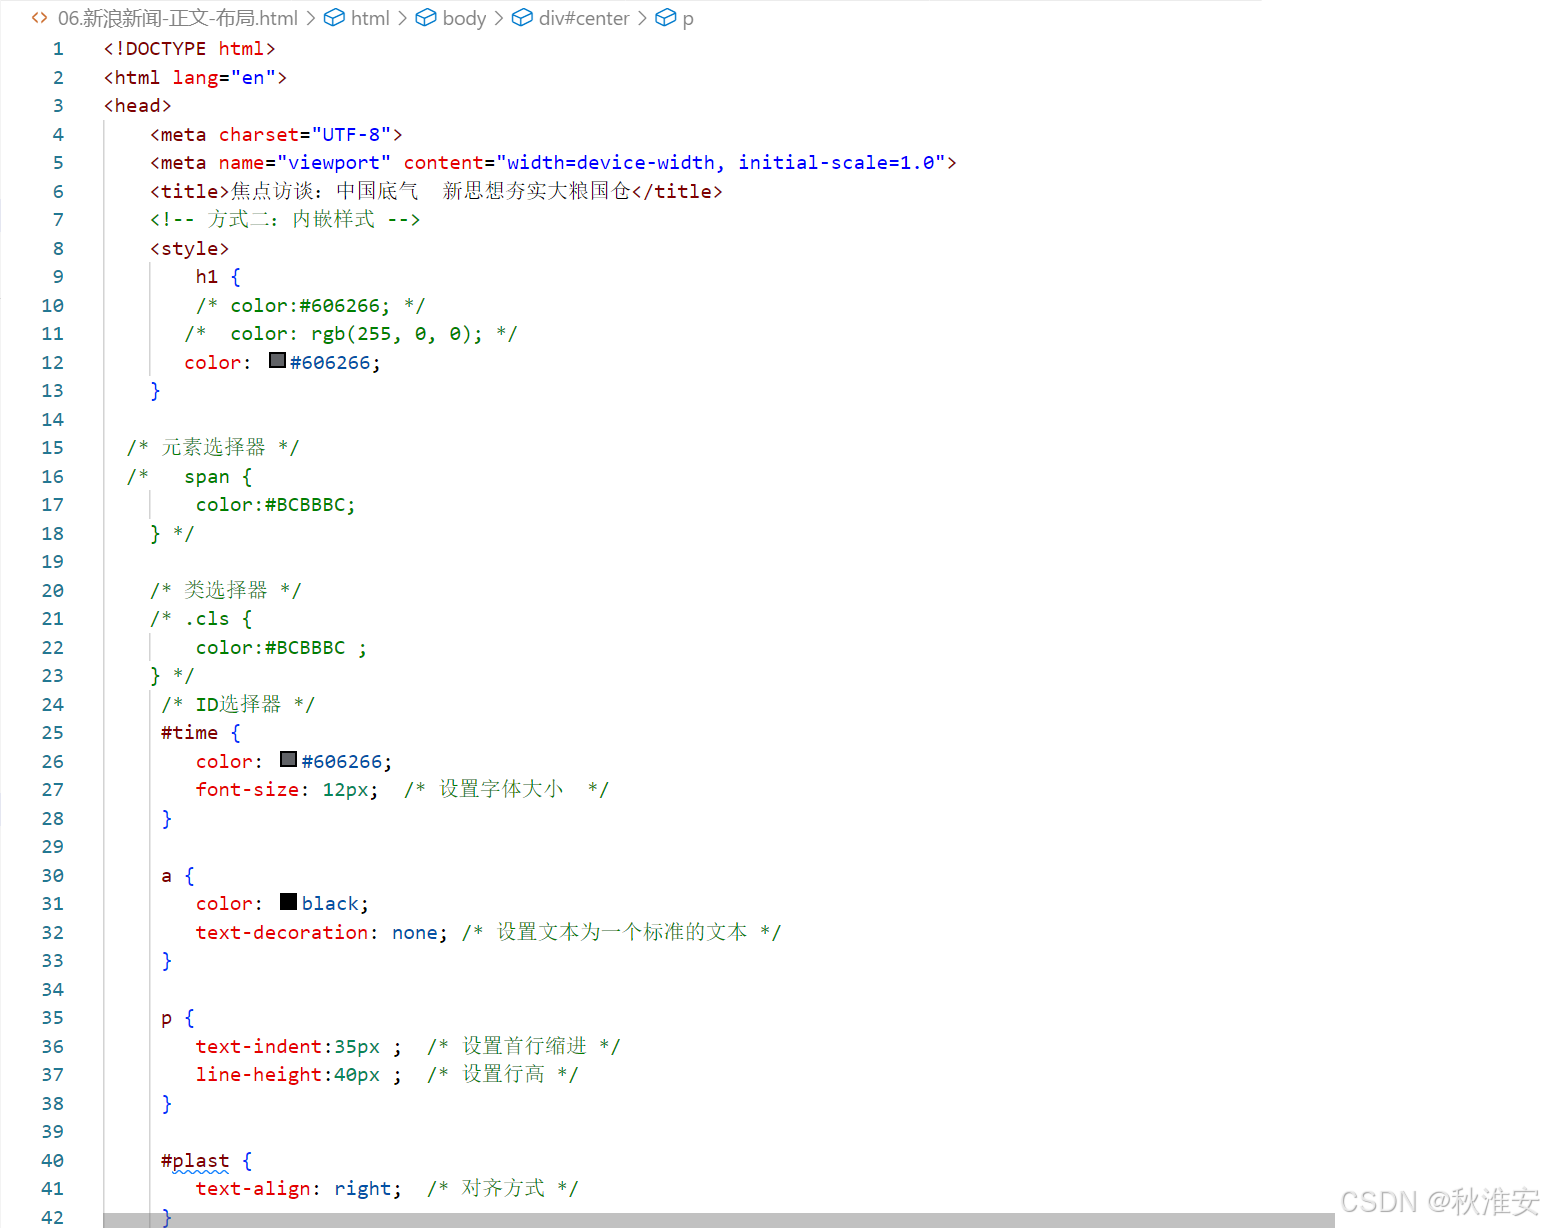Click the #plast selector with squiggly underline
The height and width of the screenshot is (1228, 1544).
click(x=195, y=1161)
